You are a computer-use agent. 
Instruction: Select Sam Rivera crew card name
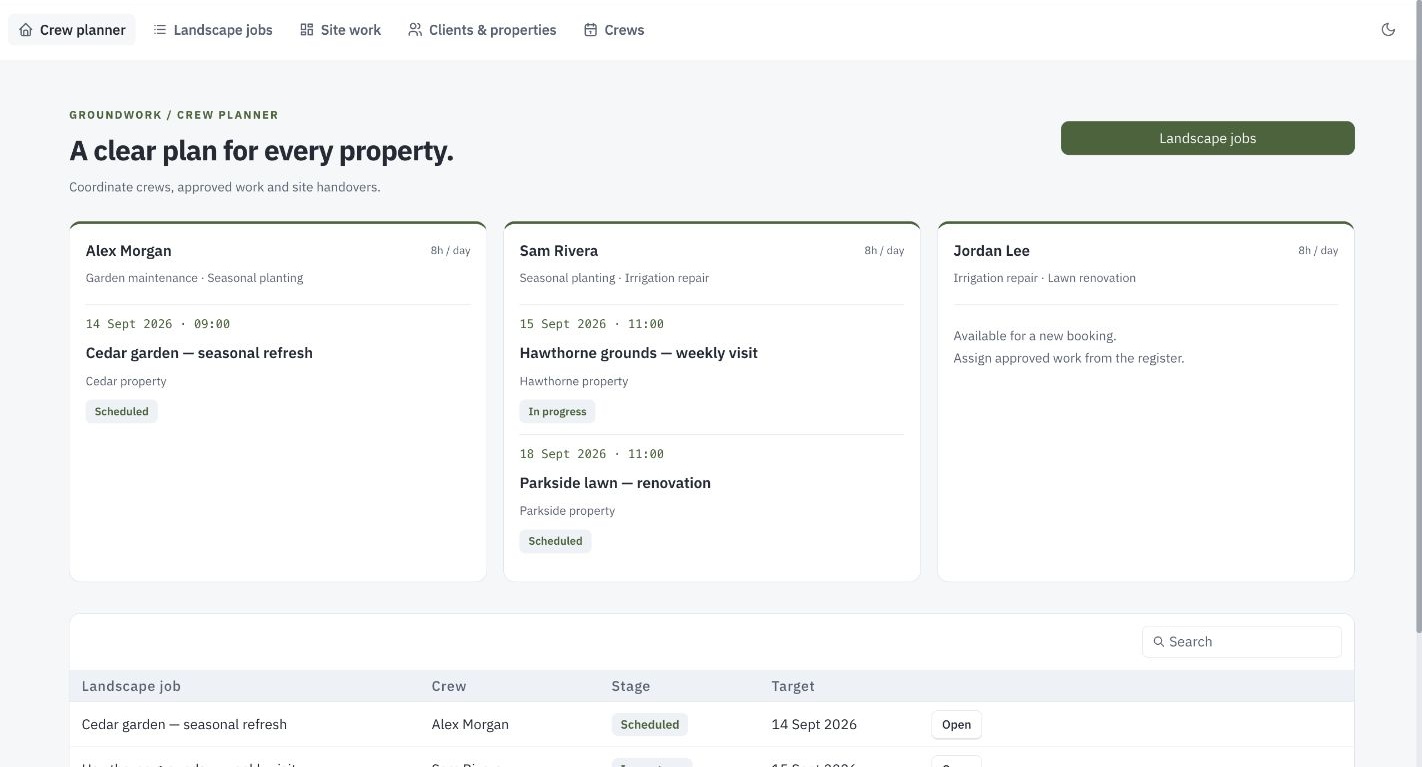[x=559, y=251]
